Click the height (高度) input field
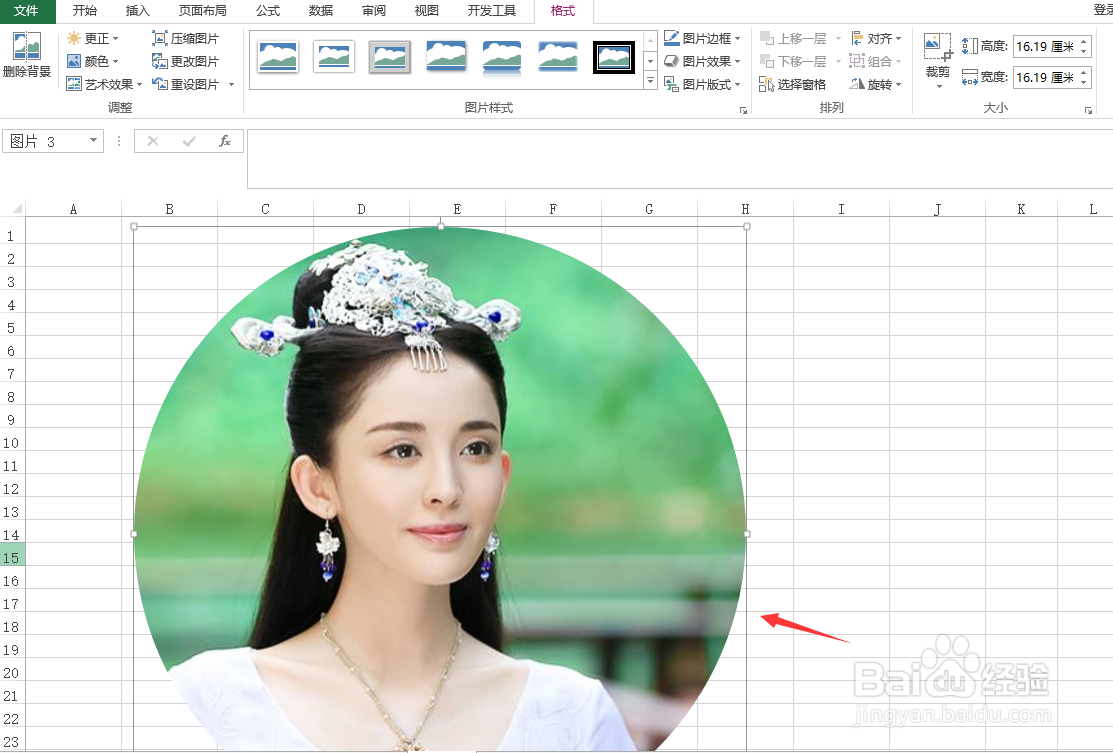 pyautogui.click(x=1045, y=46)
